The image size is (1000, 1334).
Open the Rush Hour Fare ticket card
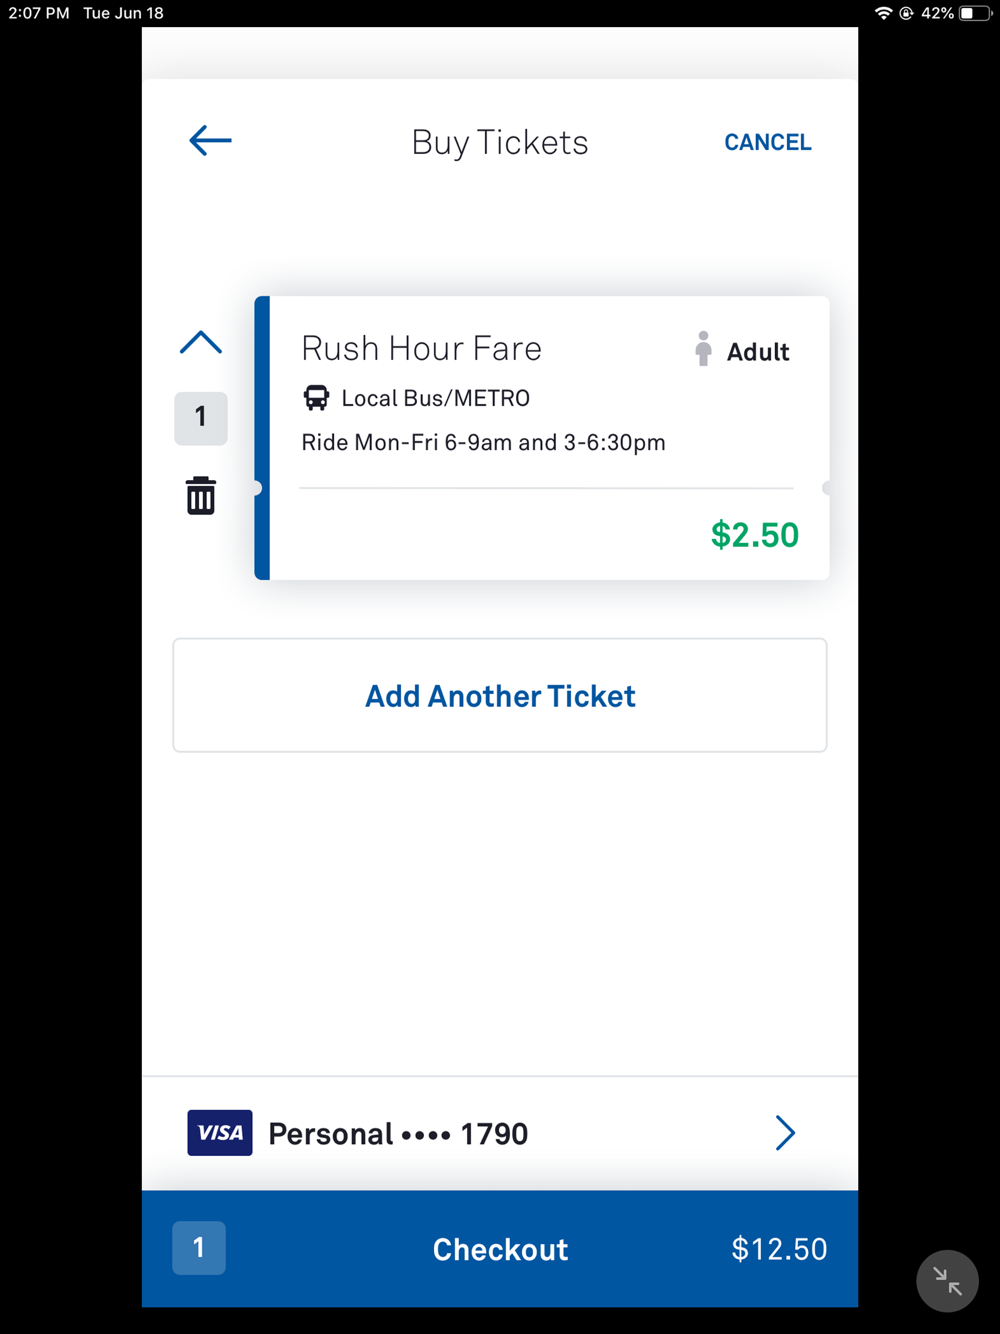click(542, 438)
